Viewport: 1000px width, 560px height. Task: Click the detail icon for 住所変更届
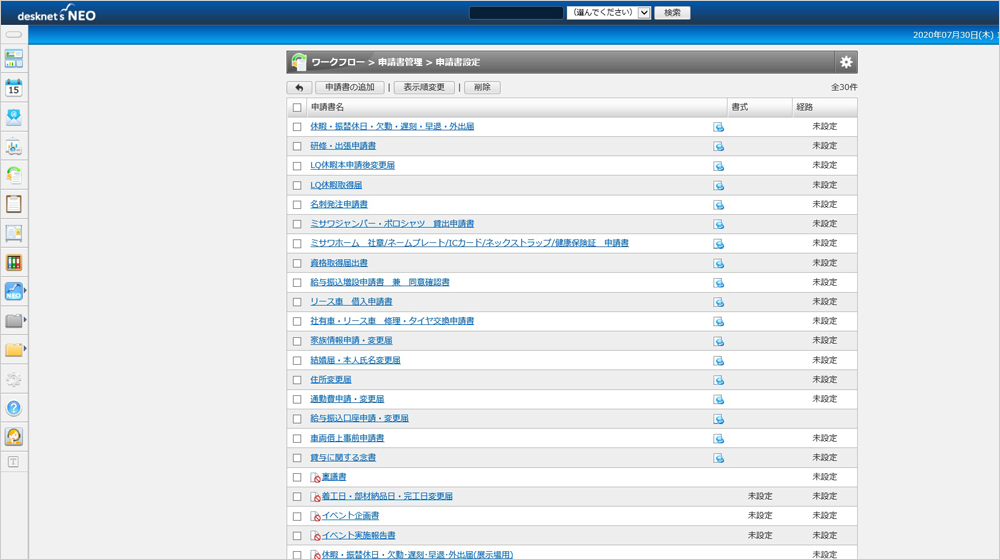pyautogui.click(x=718, y=380)
